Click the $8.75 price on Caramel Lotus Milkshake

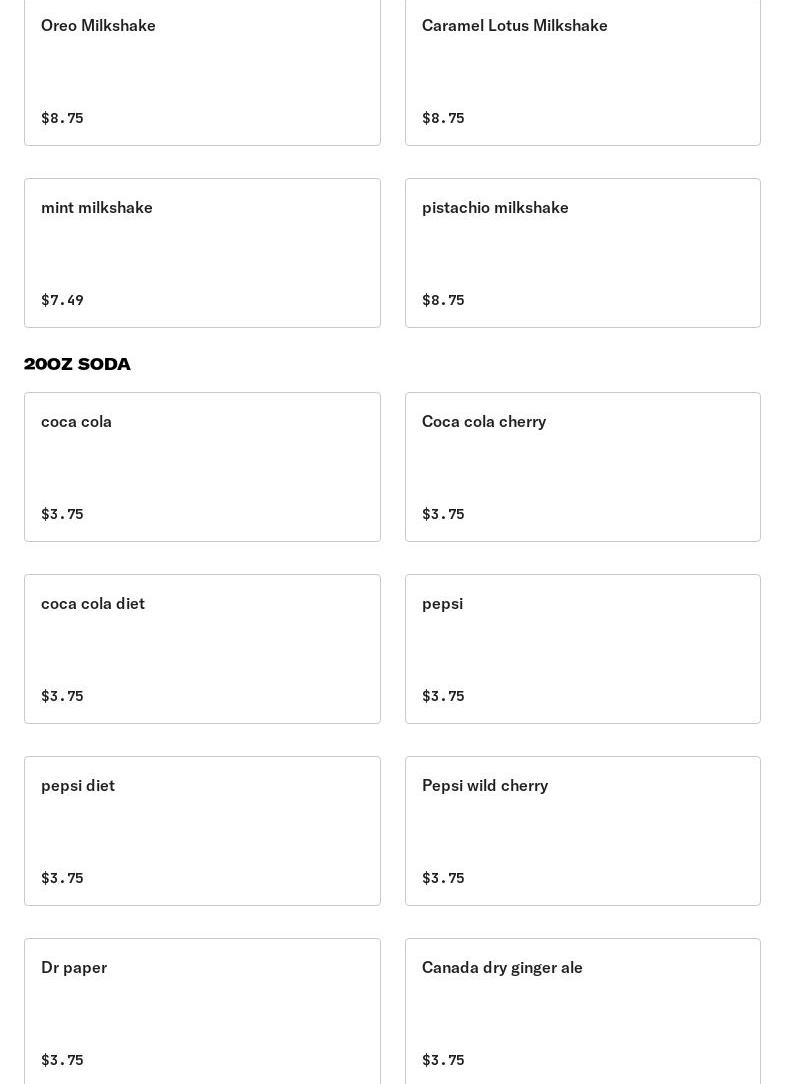click(x=443, y=118)
